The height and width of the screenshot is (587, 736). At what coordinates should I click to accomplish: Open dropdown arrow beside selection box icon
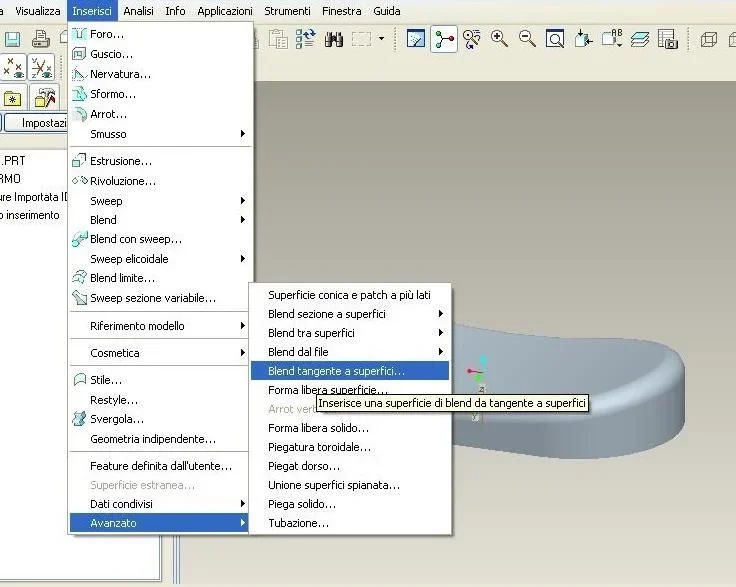point(381,39)
